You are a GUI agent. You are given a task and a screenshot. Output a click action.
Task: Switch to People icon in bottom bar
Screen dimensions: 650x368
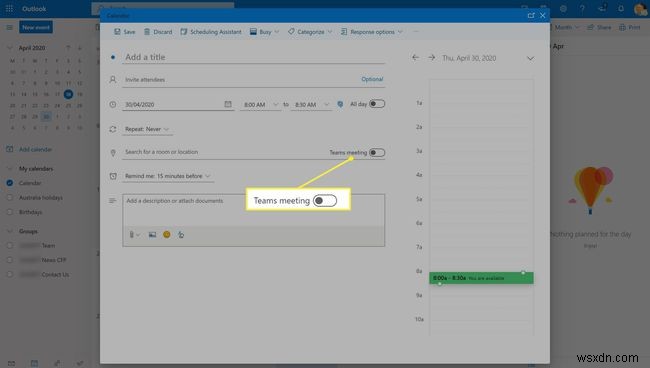[57, 363]
